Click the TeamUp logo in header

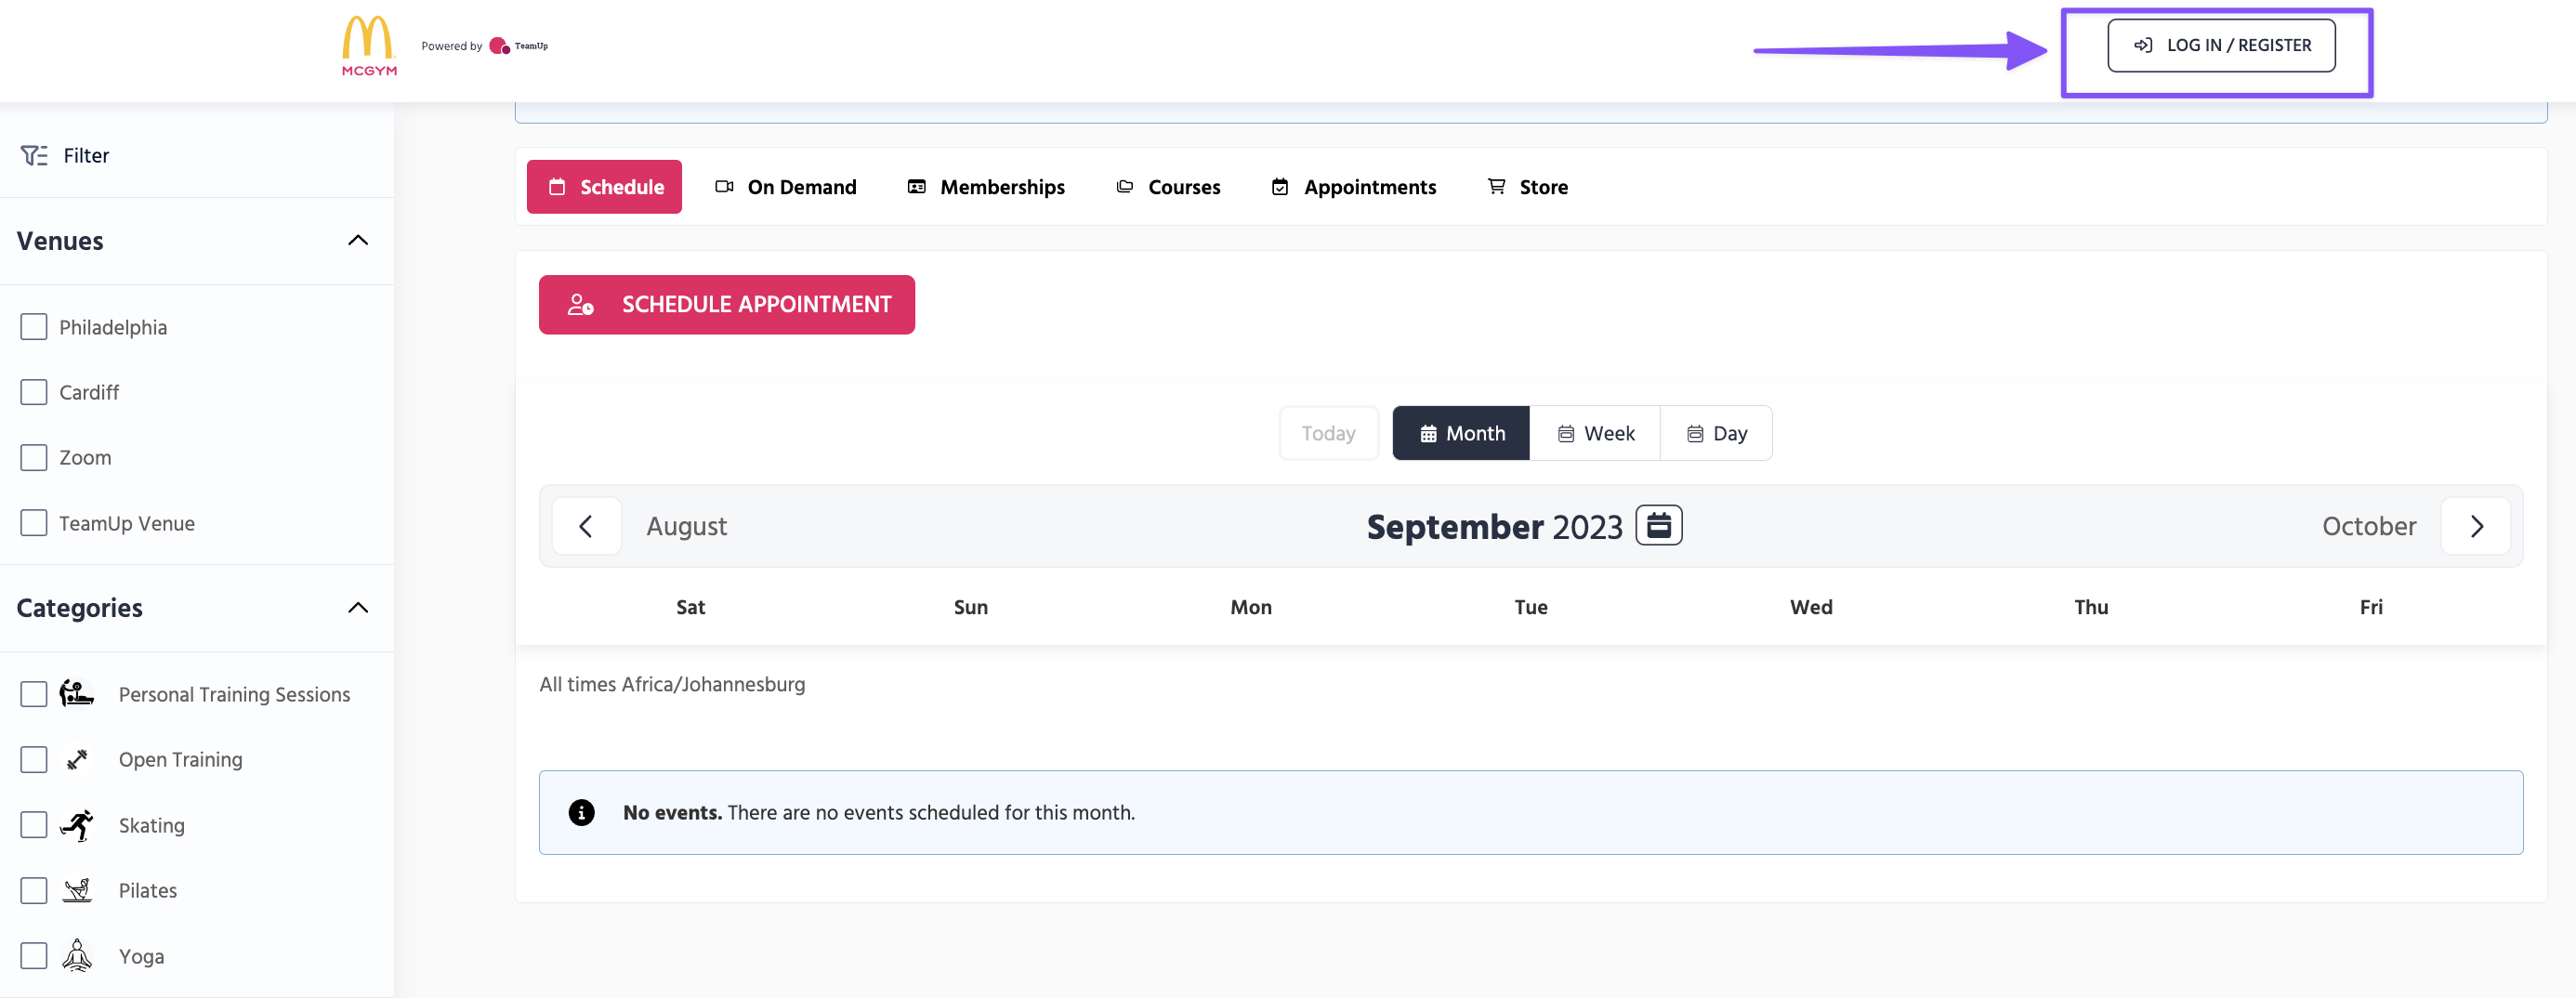518,46
